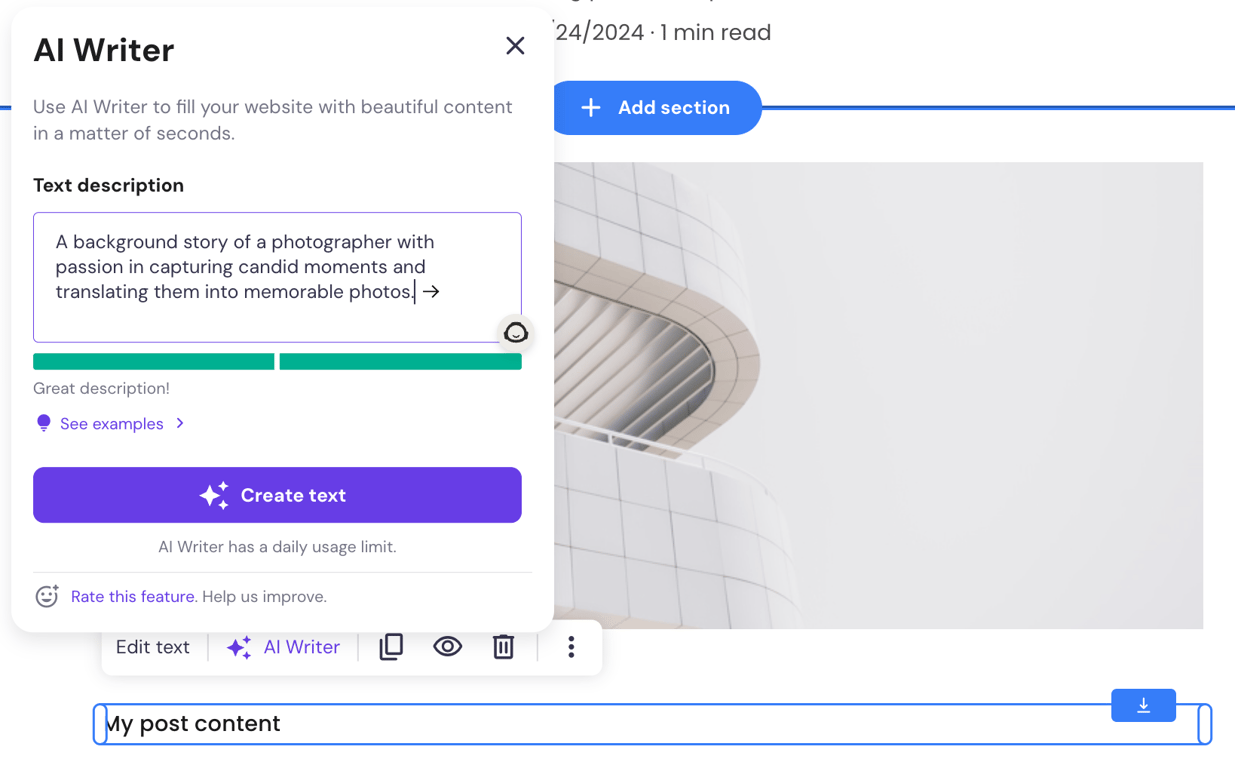Expand See examples with the chevron
The height and width of the screenshot is (768, 1235).
[180, 423]
